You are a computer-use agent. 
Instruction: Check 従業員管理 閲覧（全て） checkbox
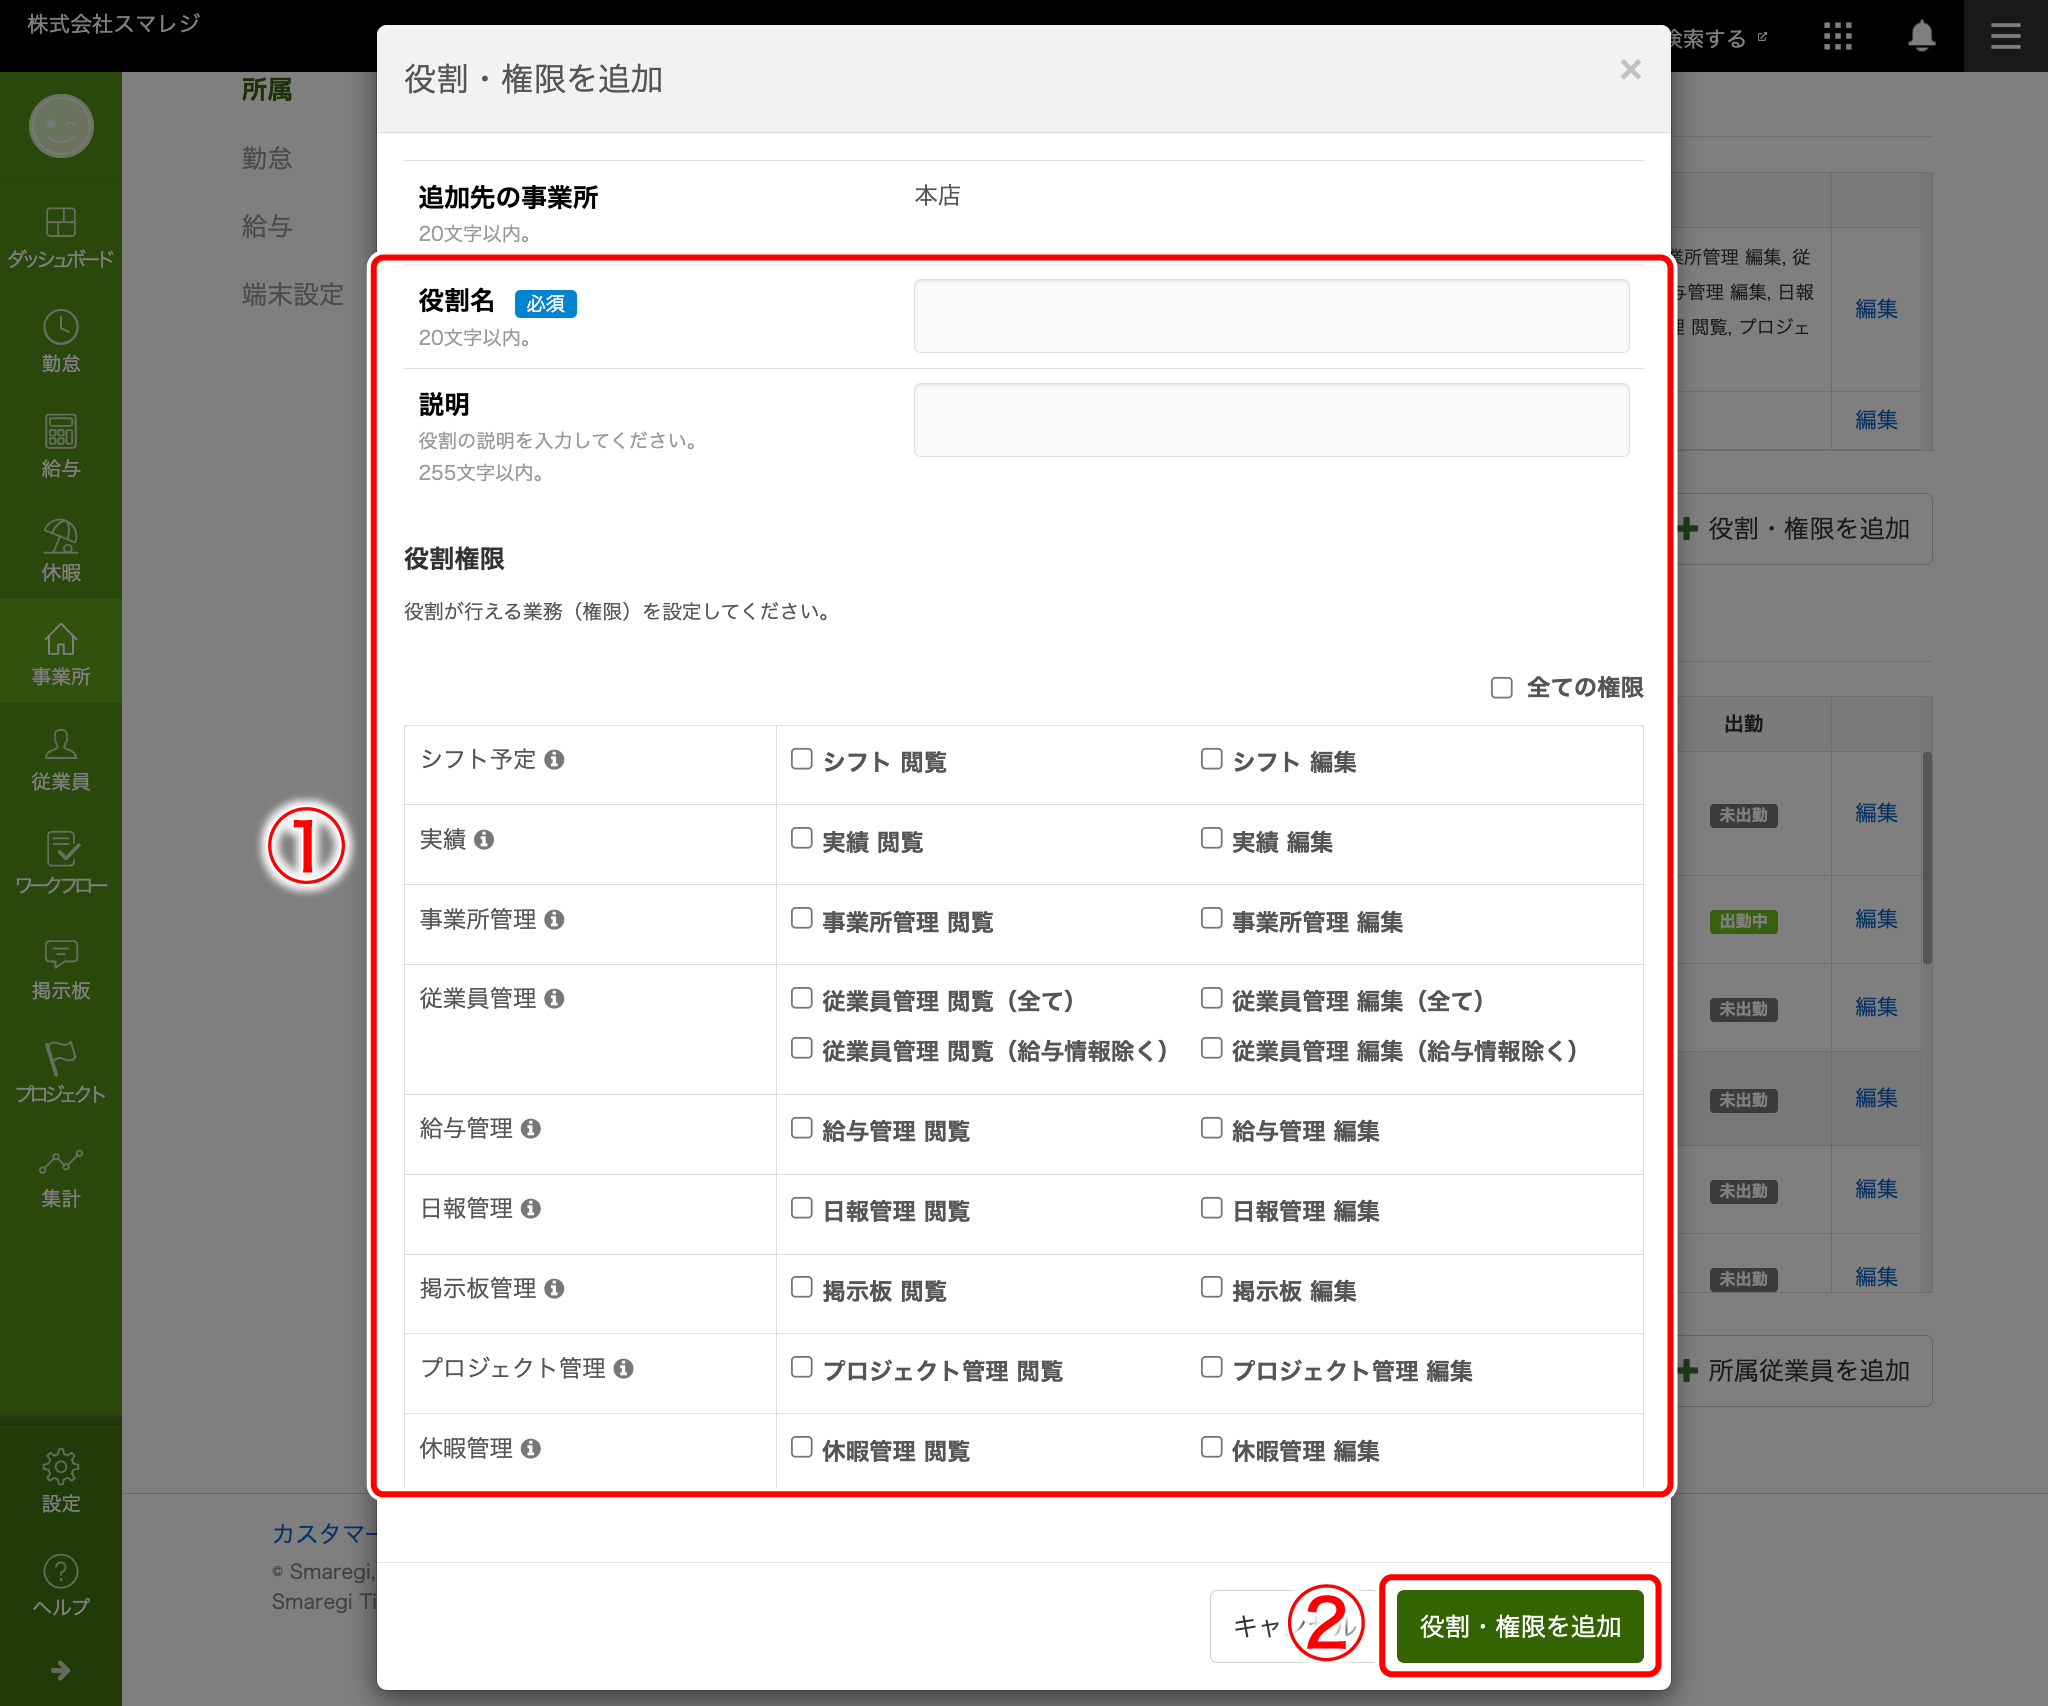pos(801,998)
